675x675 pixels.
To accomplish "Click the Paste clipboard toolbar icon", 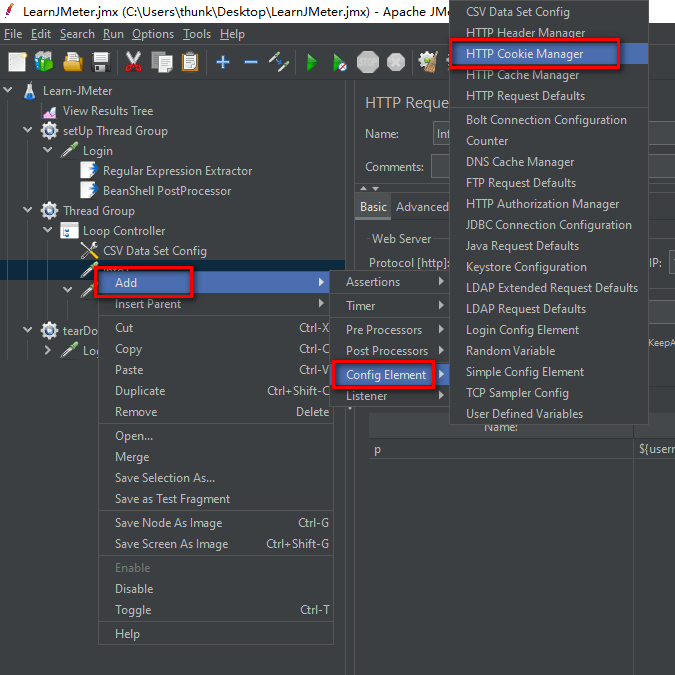I will [190, 62].
